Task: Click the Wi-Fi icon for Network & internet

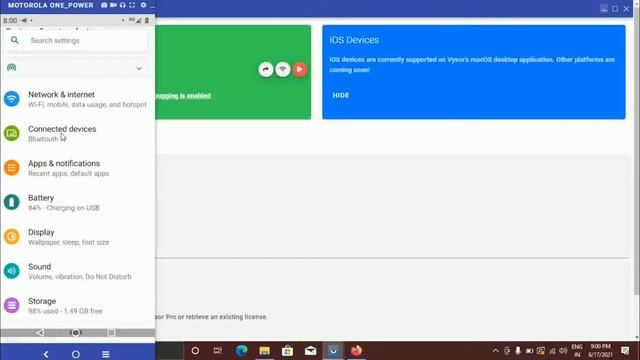Action: [x=11, y=99]
